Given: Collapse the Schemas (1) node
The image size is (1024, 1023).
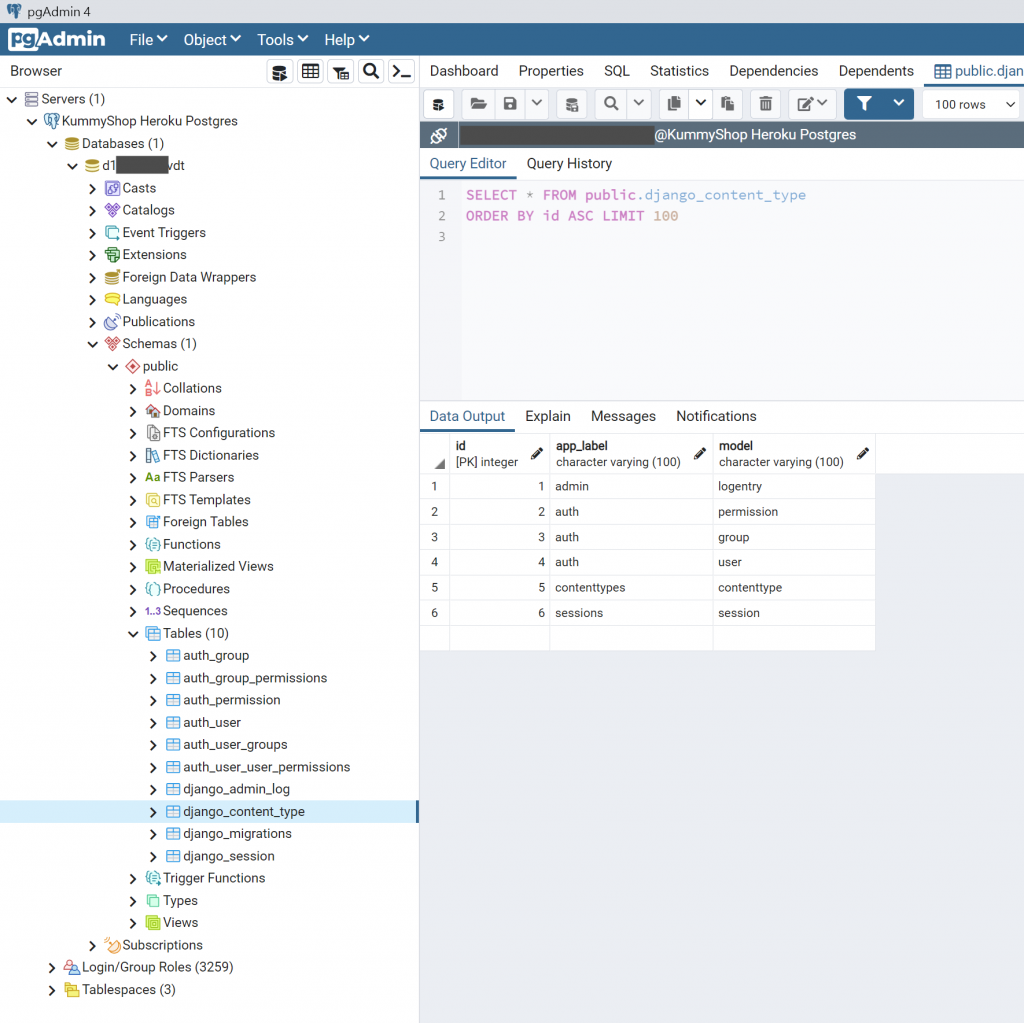Looking at the screenshot, I should pyautogui.click(x=93, y=344).
